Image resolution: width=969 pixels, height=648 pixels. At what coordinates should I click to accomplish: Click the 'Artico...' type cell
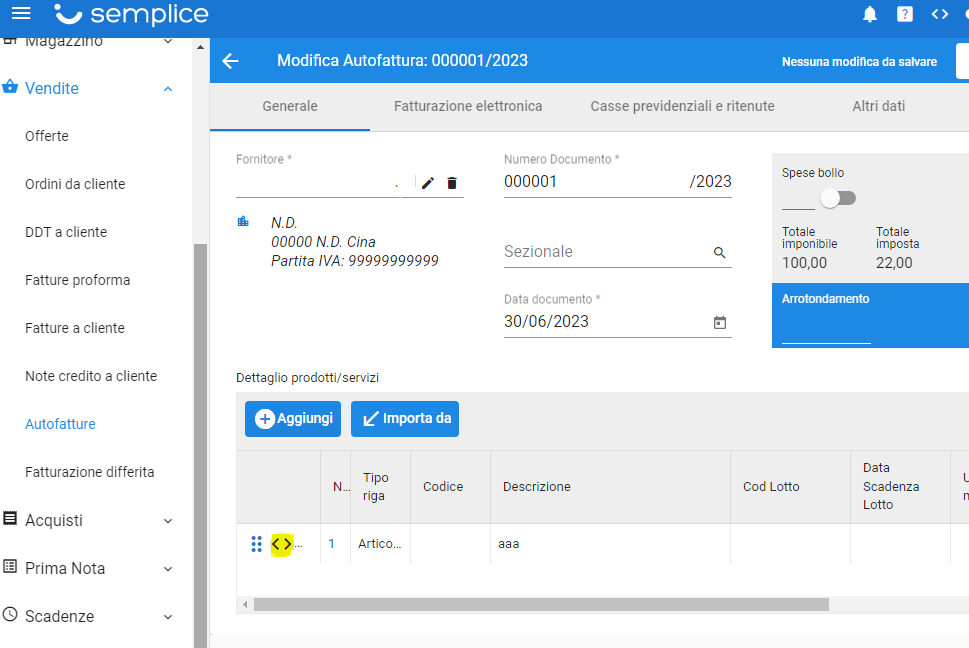click(379, 544)
